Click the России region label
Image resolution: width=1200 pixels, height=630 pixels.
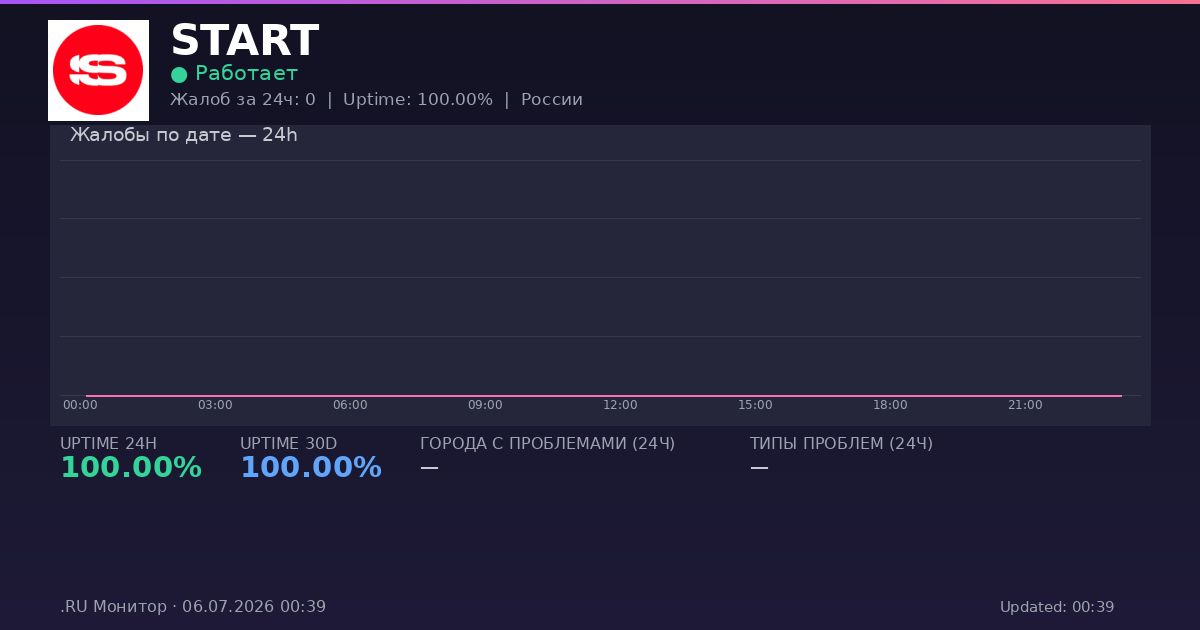point(552,100)
